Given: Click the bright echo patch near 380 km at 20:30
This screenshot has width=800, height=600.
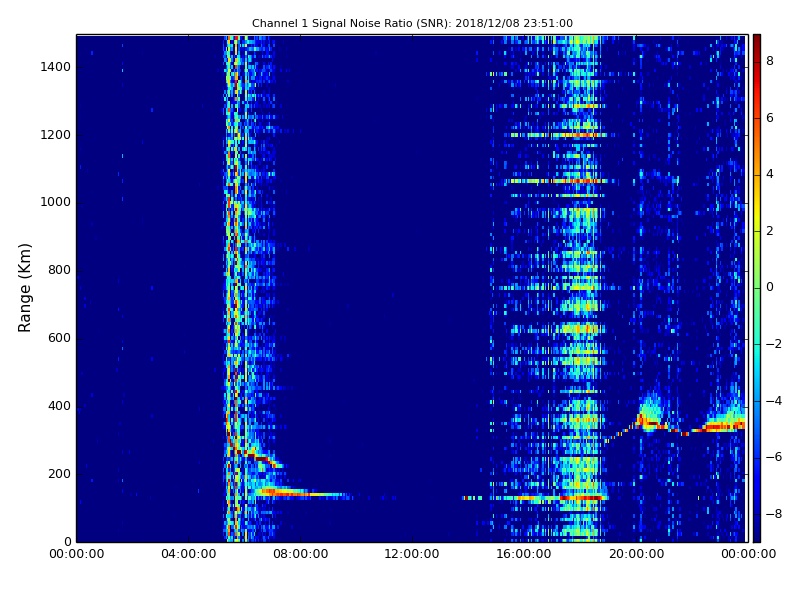Looking at the screenshot, I should [649, 413].
